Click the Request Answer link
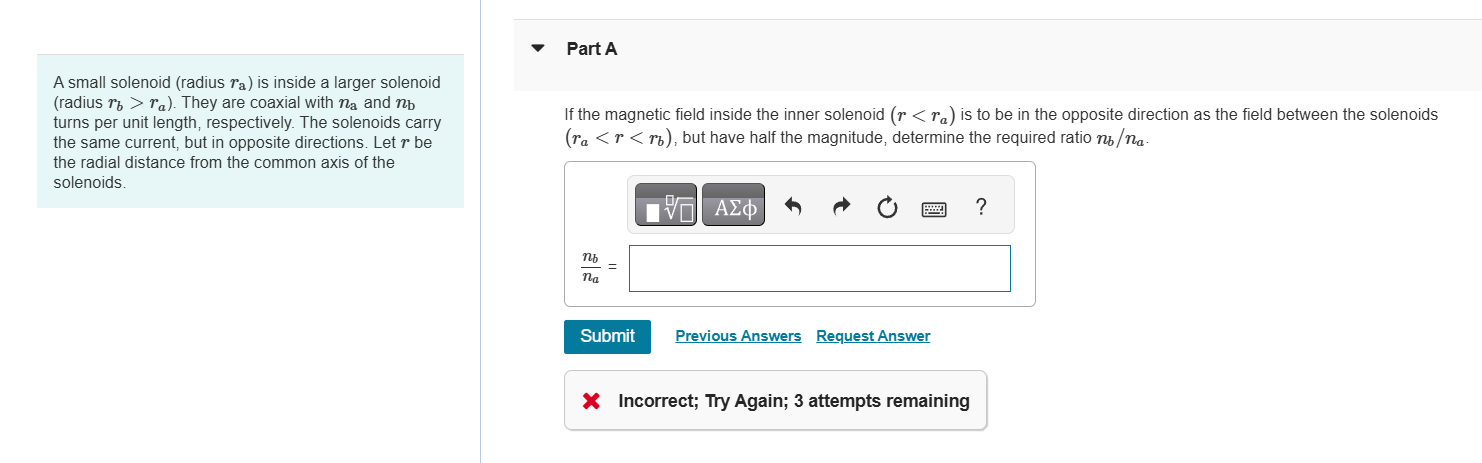Screen dimensions: 1482x463 tap(873, 336)
